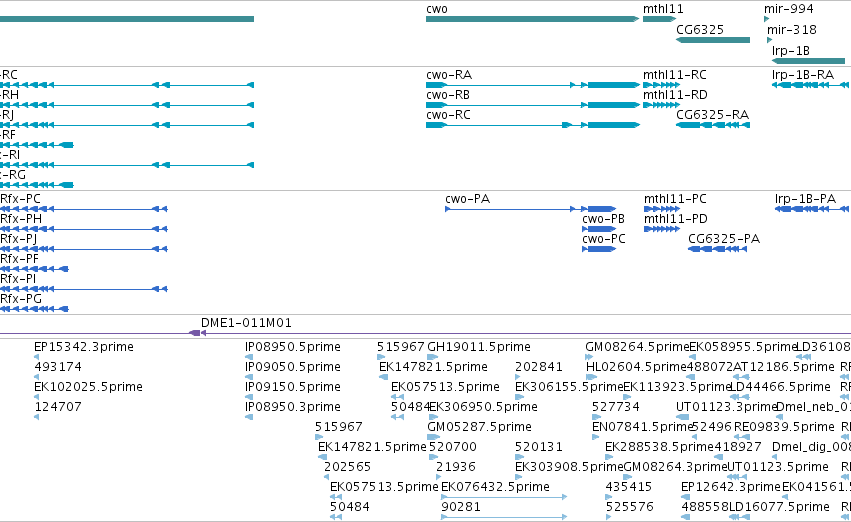Click the EK288538.5prime label
Screen dimensions: 851x522
click(659, 448)
